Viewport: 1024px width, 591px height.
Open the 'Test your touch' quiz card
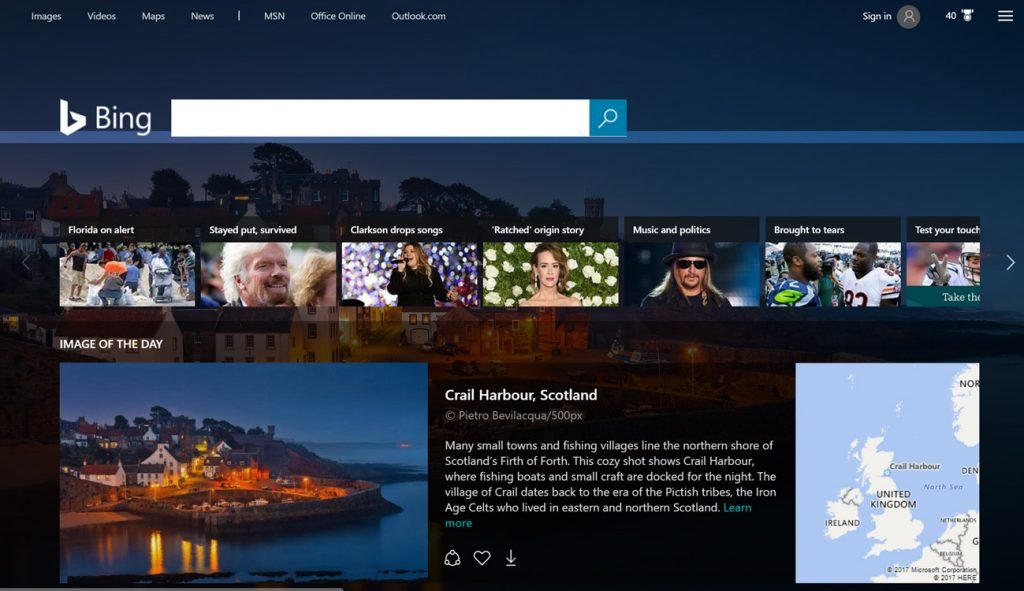point(943,263)
